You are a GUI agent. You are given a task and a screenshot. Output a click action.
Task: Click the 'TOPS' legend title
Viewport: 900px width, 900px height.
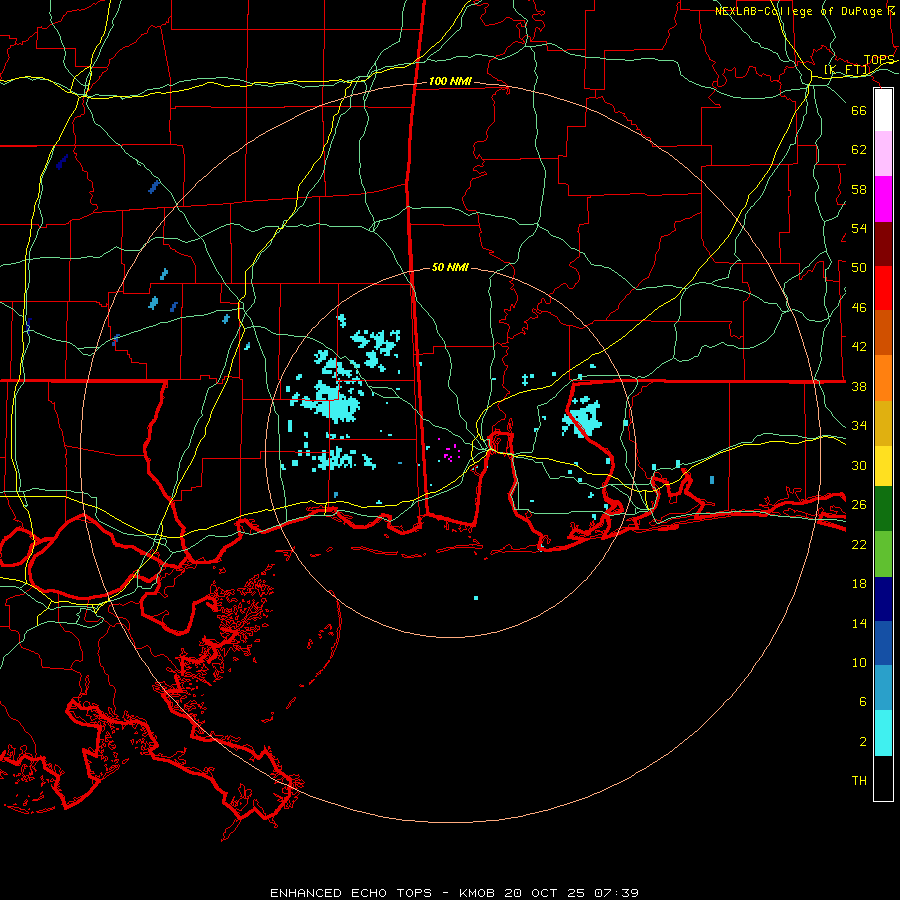tap(879, 60)
